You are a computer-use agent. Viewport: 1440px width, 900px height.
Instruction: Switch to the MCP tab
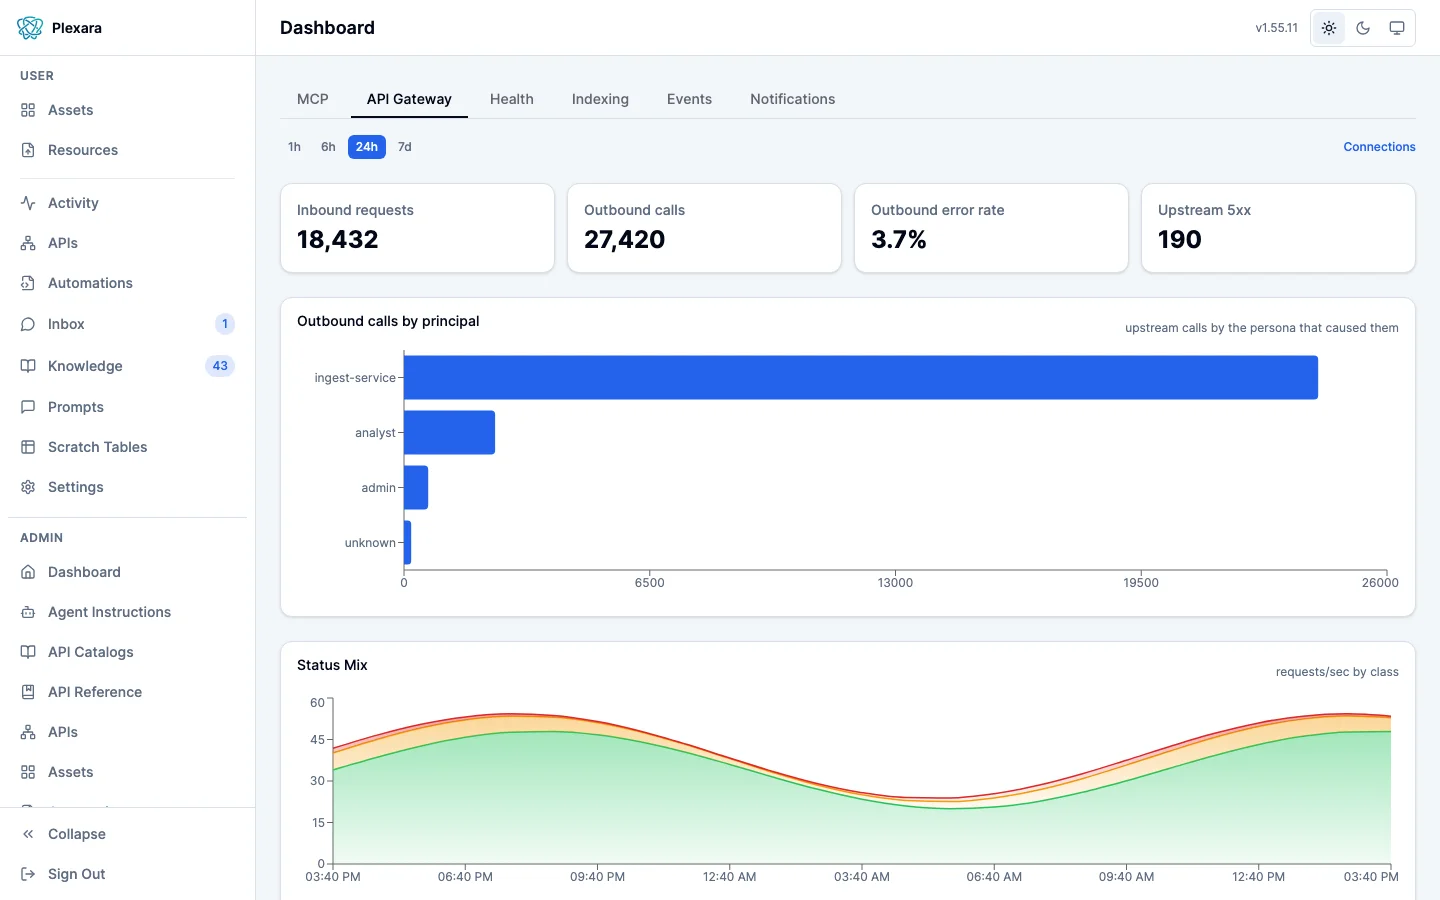313,99
